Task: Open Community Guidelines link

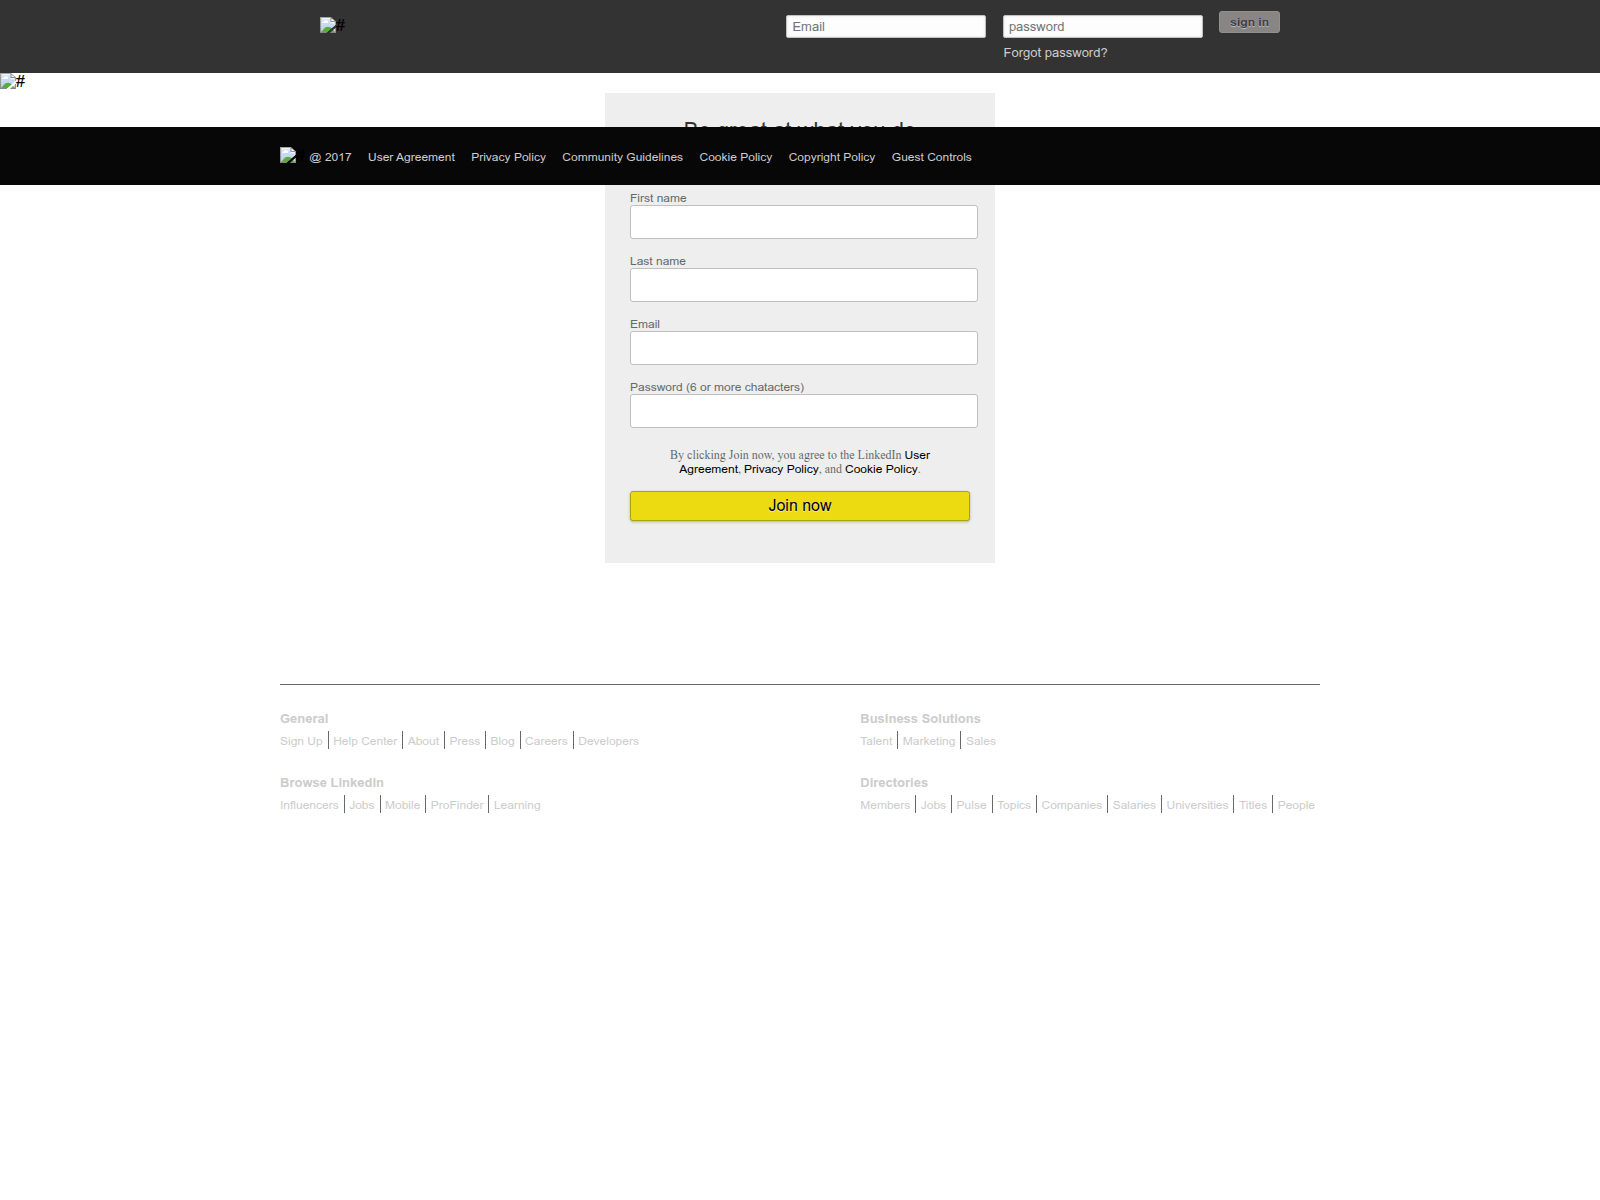Action: click(x=622, y=157)
